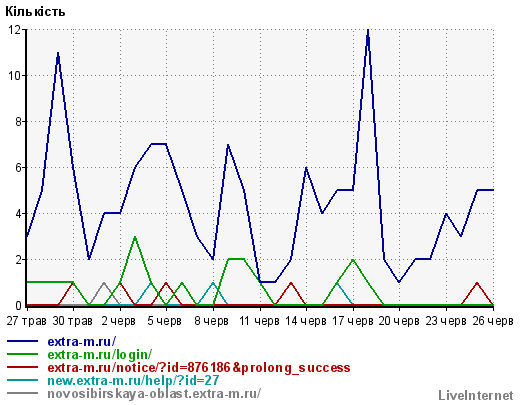Click the LiveInternet watermark text
Screen dimensions: 520x405
[475, 395]
